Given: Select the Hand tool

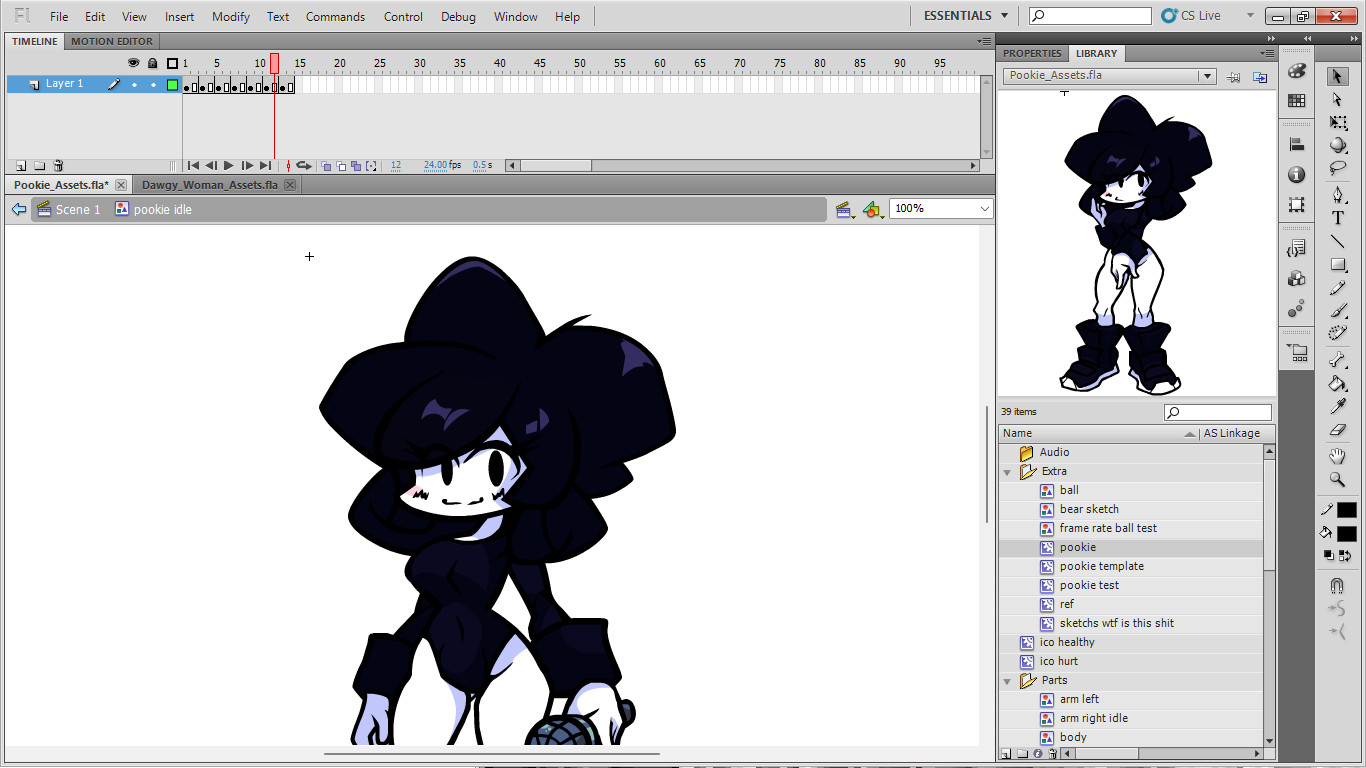Looking at the screenshot, I should pos(1338,456).
